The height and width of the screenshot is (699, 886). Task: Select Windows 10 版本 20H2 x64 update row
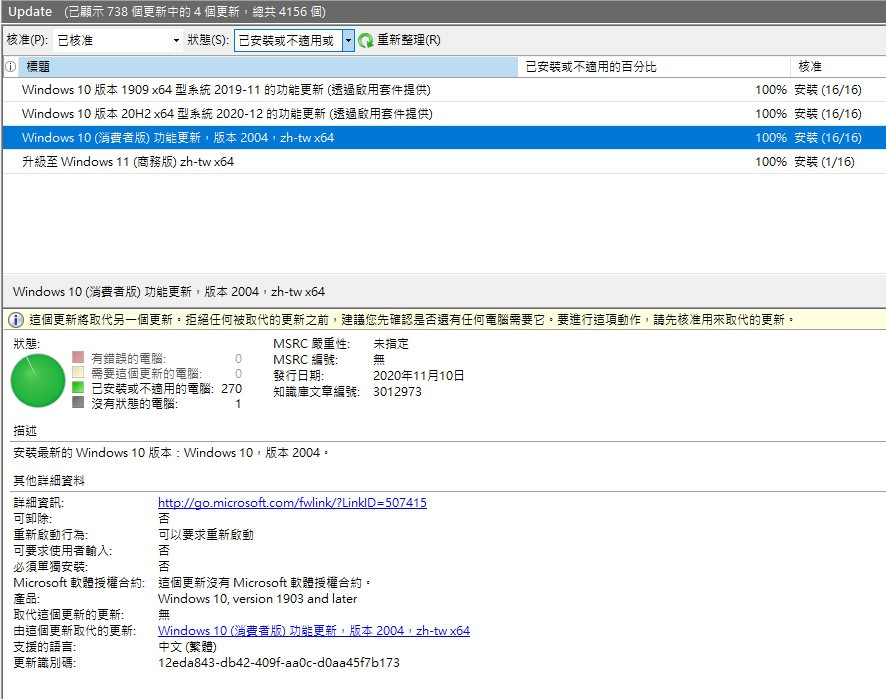pos(444,114)
